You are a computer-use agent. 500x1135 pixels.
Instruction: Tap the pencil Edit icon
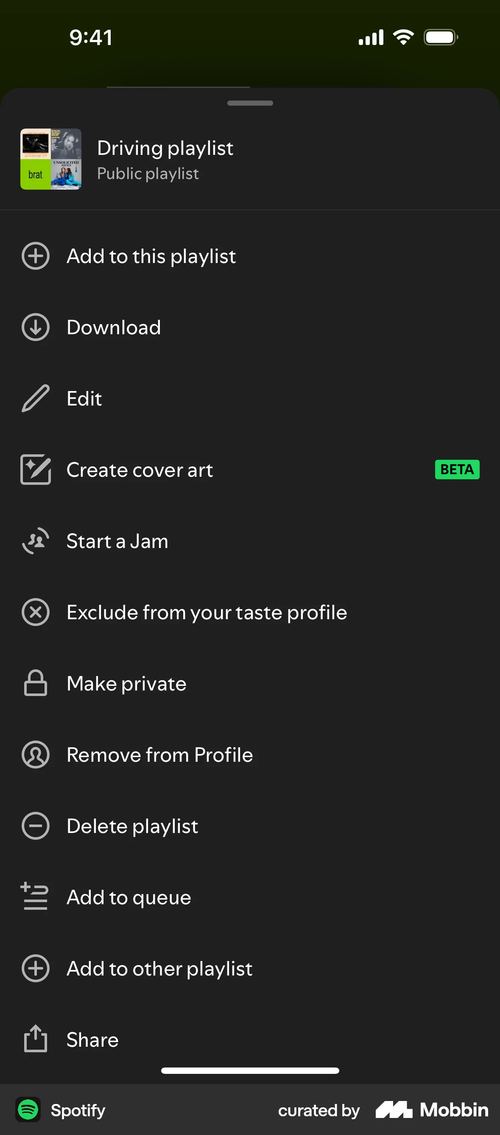tap(35, 399)
